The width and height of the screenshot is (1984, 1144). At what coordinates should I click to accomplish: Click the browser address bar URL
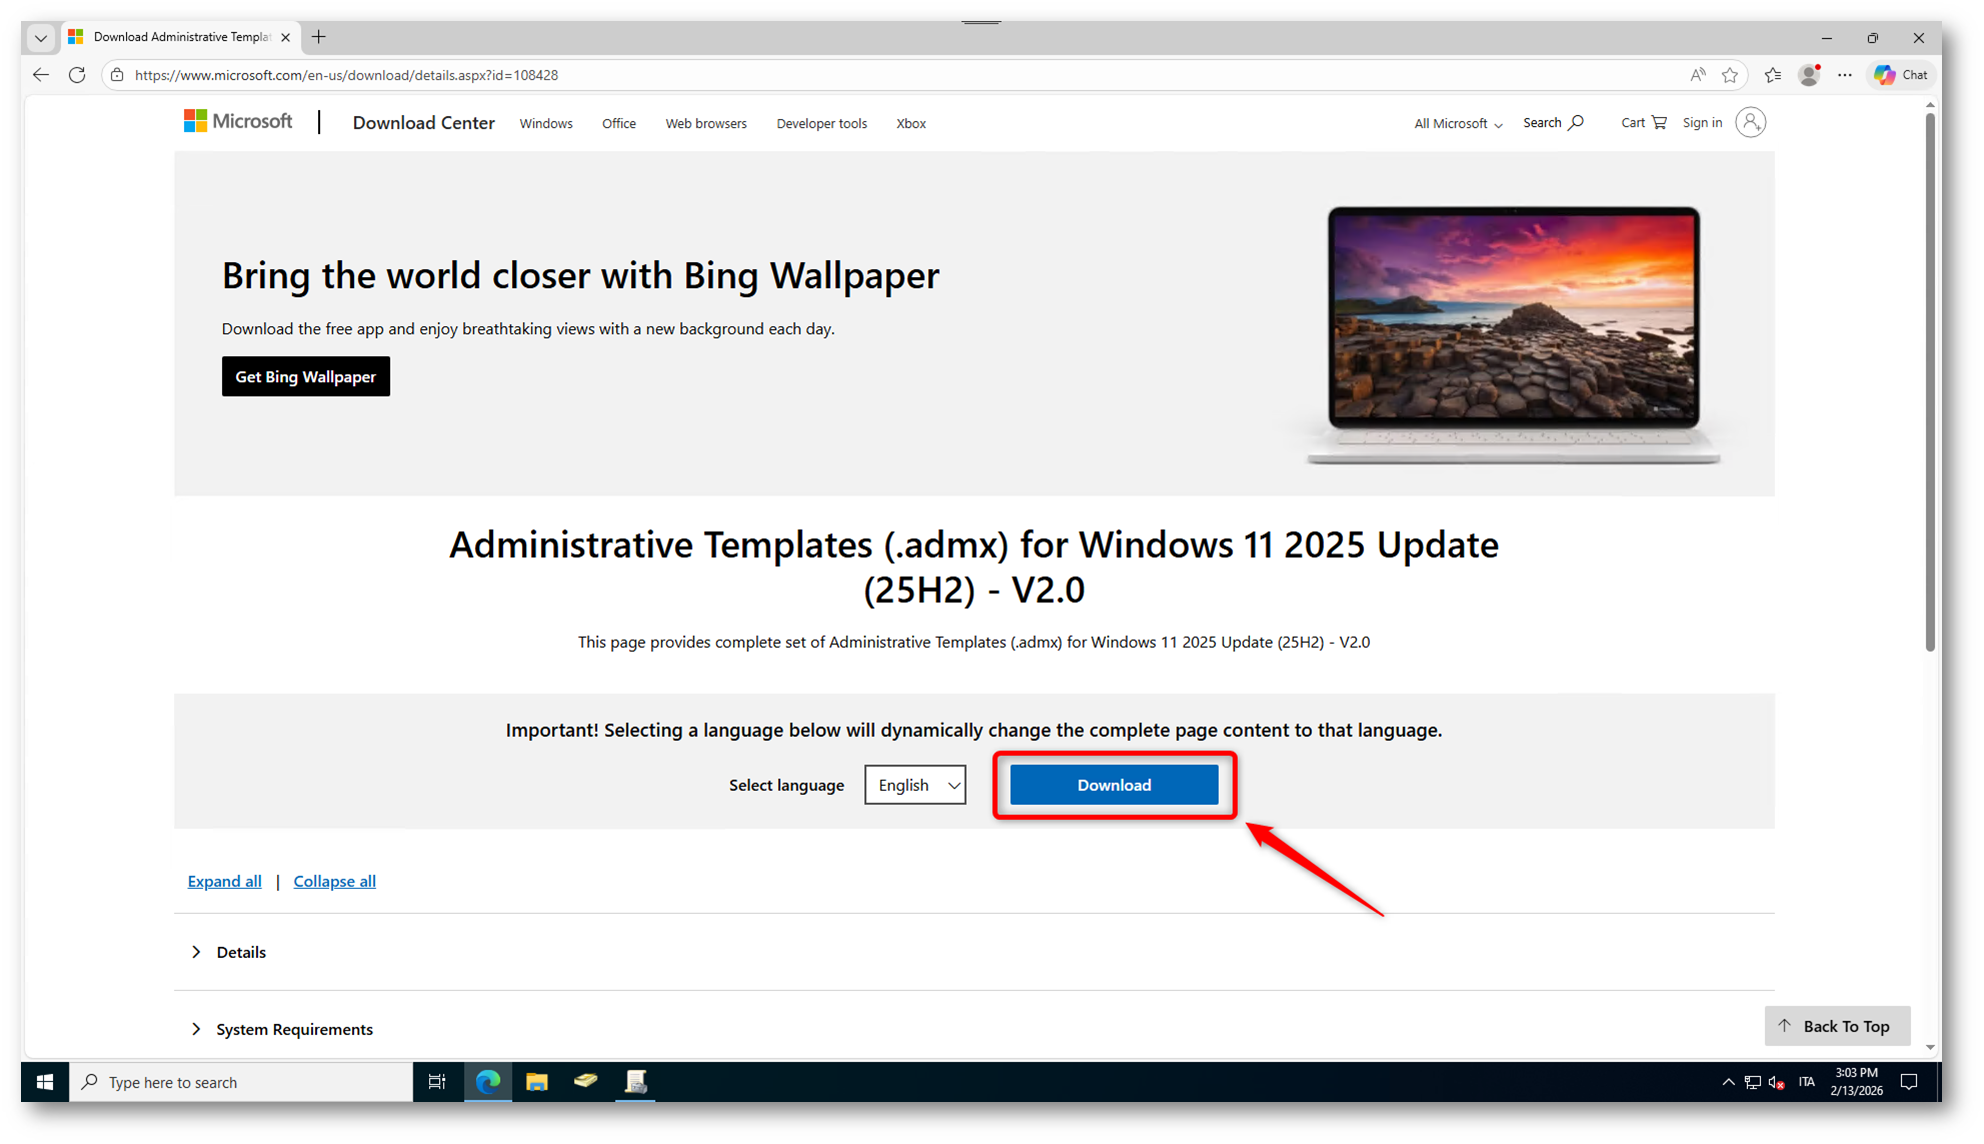click(x=346, y=75)
